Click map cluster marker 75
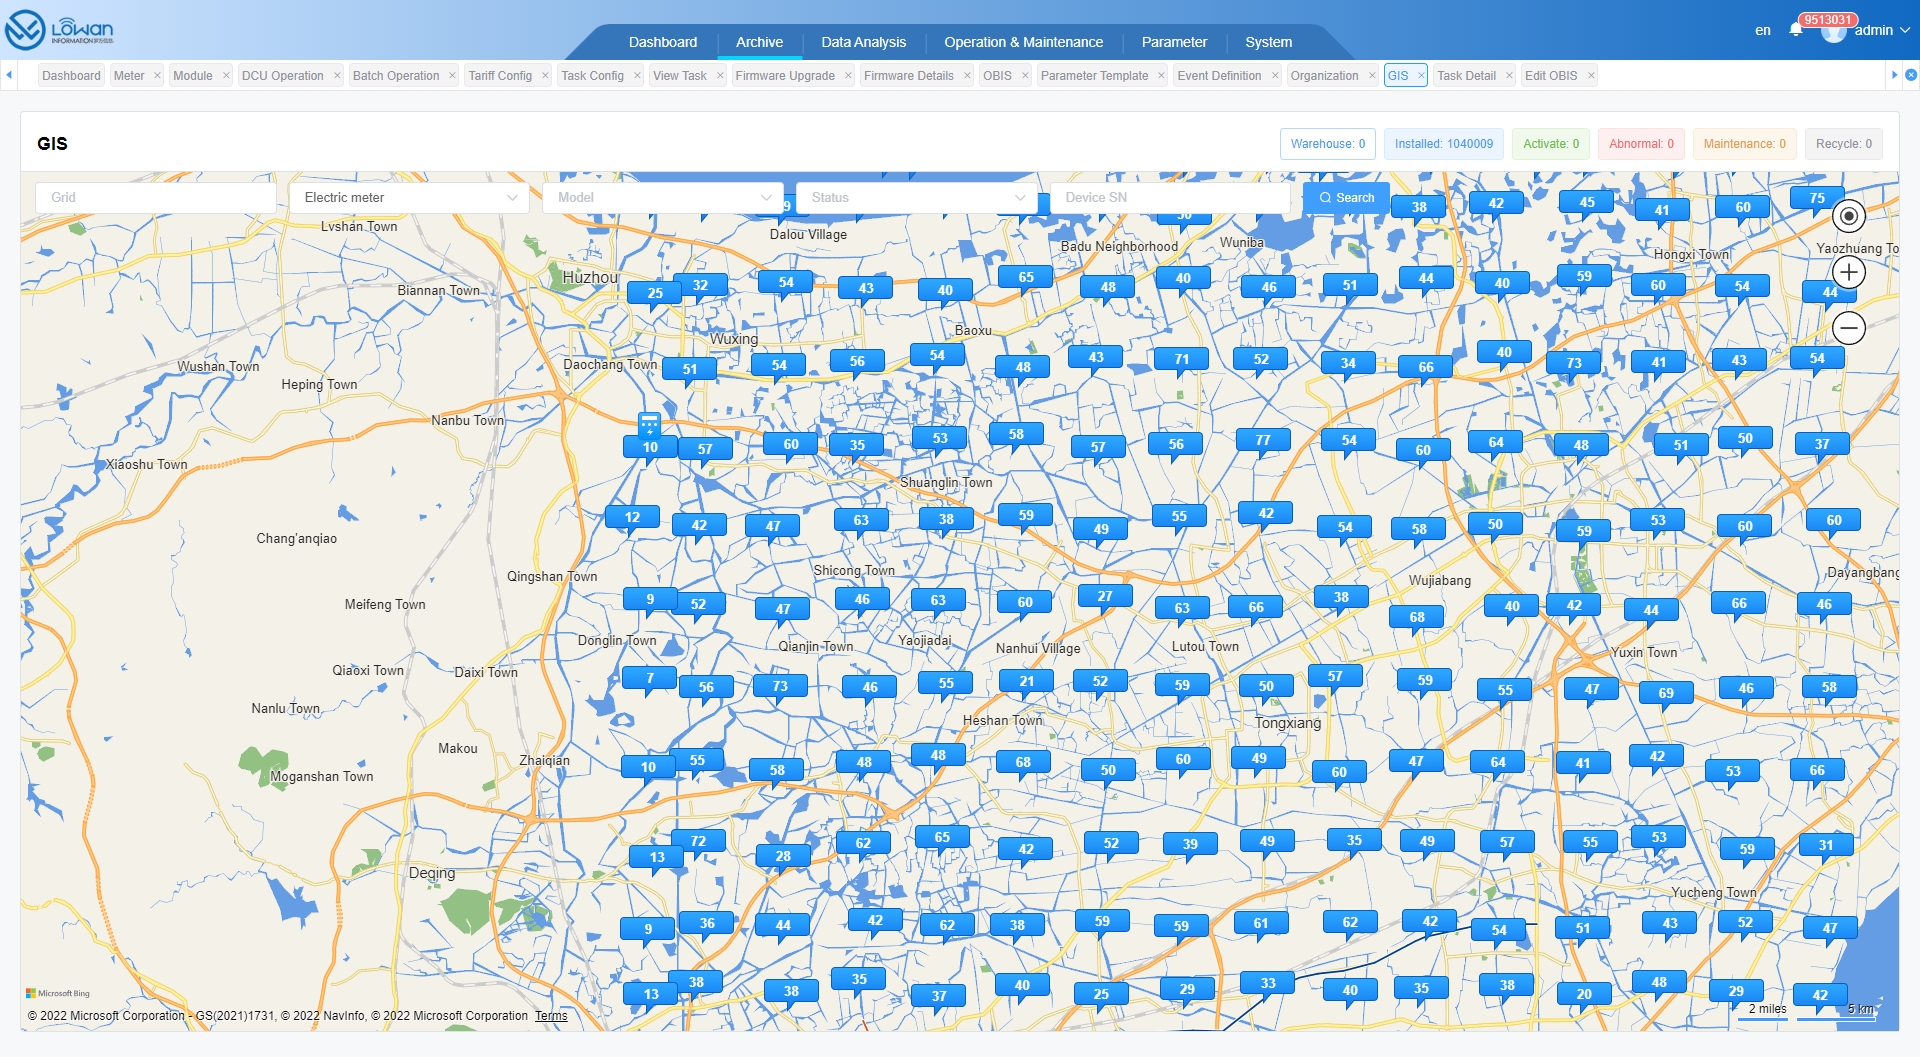The height and width of the screenshot is (1057, 1920). [1817, 198]
